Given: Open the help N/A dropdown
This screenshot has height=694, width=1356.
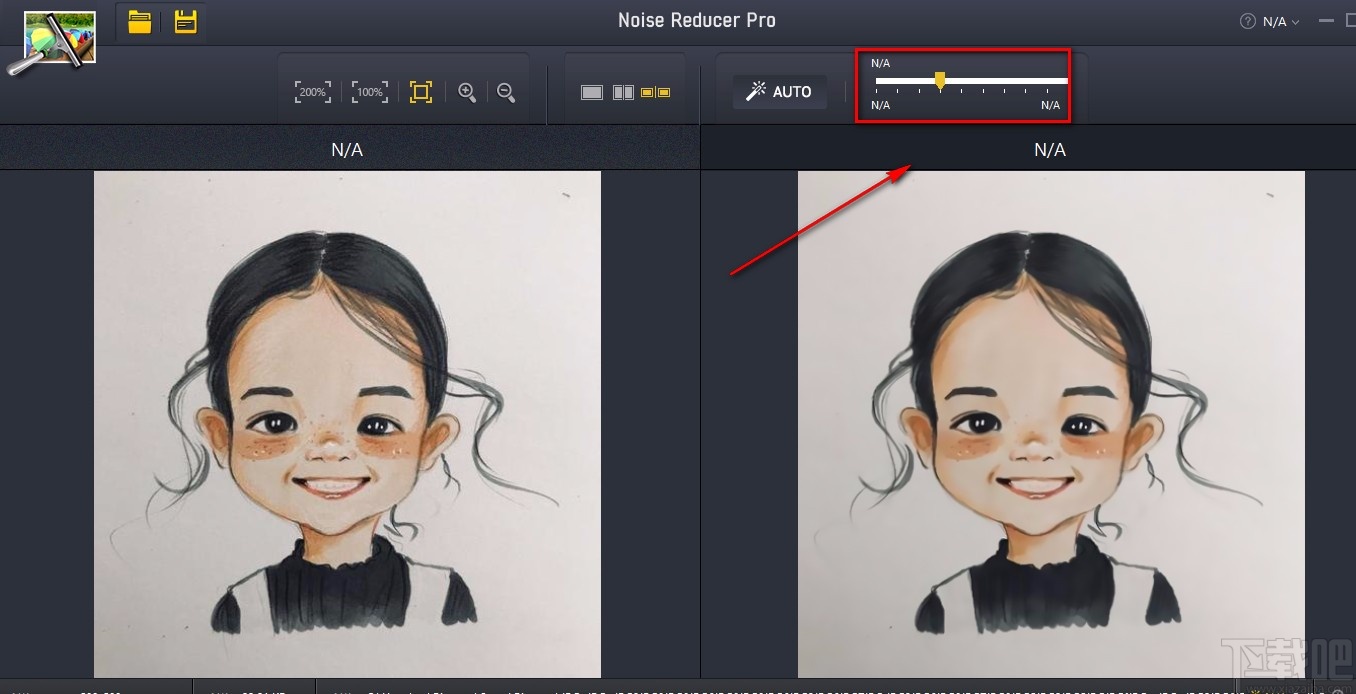Looking at the screenshot, I should [x=1281, y=21].
